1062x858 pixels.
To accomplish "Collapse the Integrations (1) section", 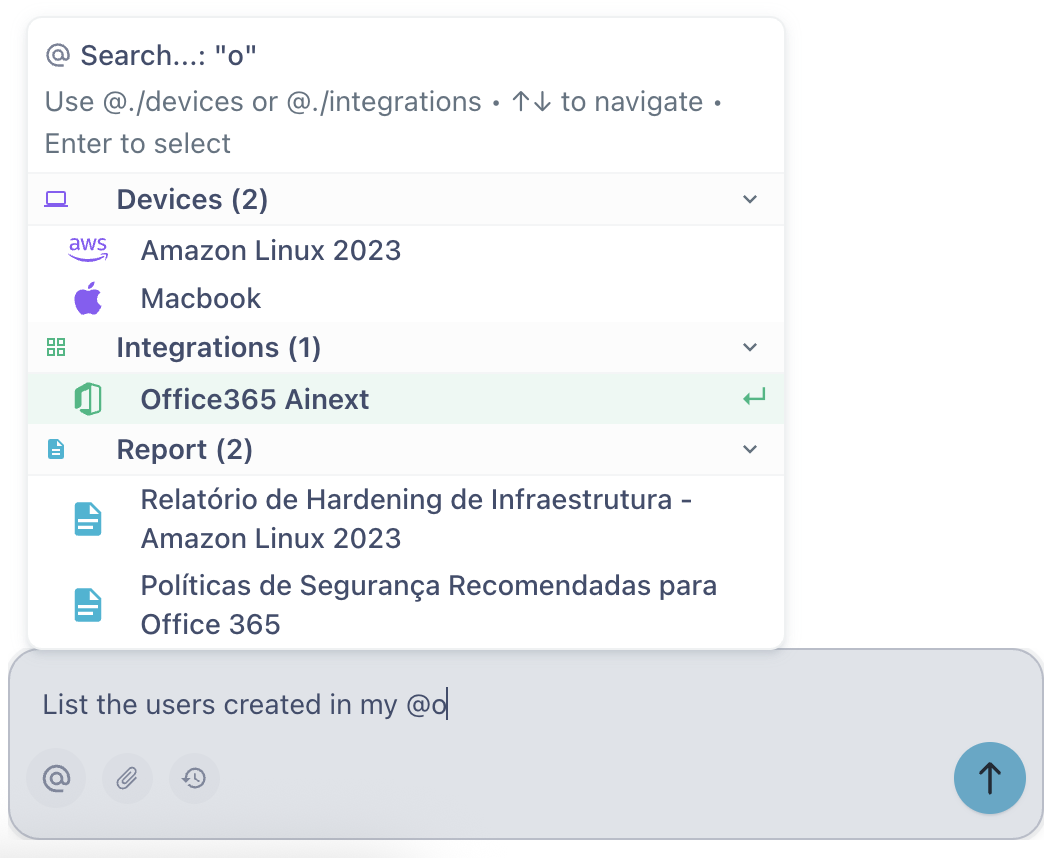I will [x=750, y=347].
